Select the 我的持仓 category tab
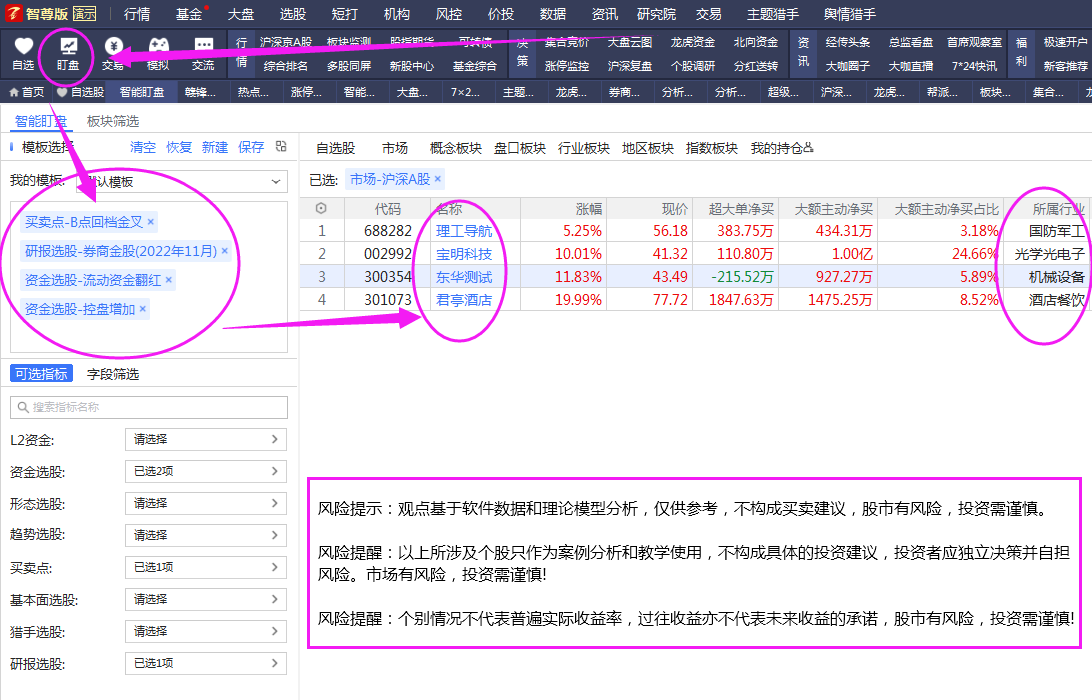This screenshot has height=700, width=1092. [x=781, y=148]
